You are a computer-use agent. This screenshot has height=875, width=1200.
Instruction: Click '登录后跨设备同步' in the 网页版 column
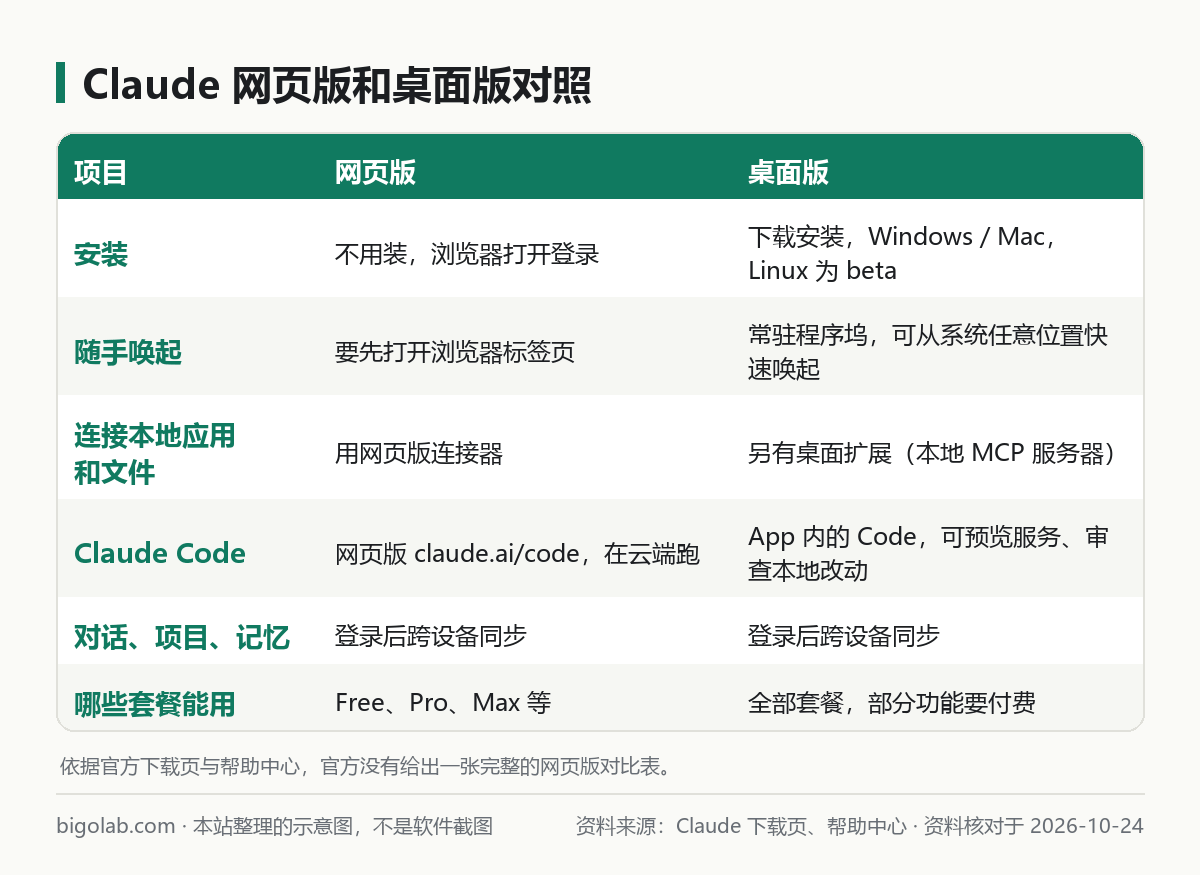click(431, 636)
